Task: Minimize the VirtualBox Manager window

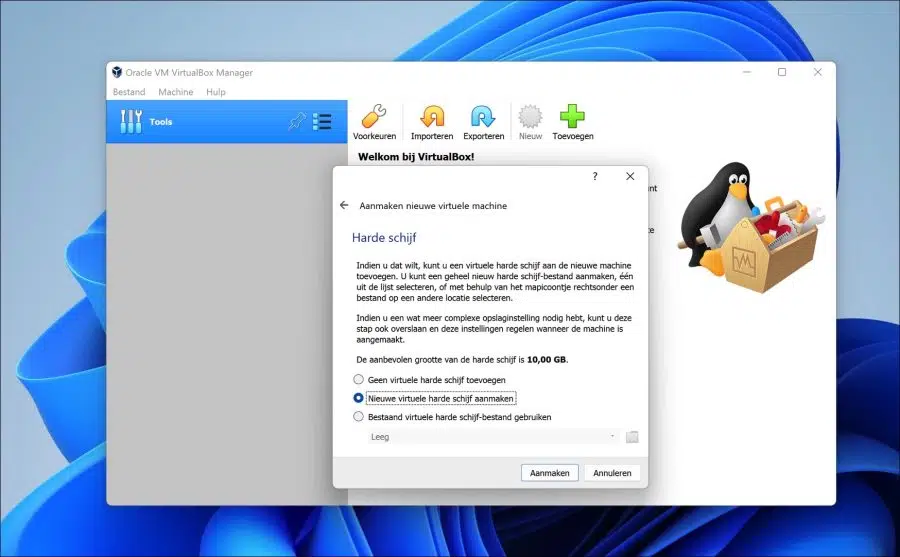Action: (x=747, y=72)
